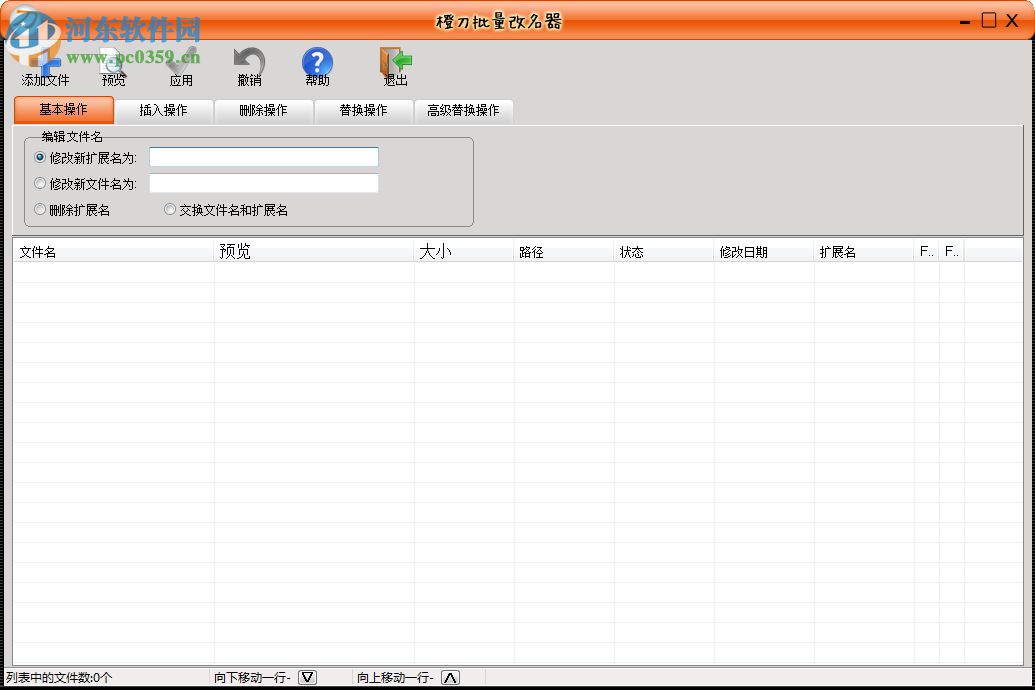Screen dimensions: 1035x690
Task: Switch to the 删除操作 tab
Action: (263, 111)
